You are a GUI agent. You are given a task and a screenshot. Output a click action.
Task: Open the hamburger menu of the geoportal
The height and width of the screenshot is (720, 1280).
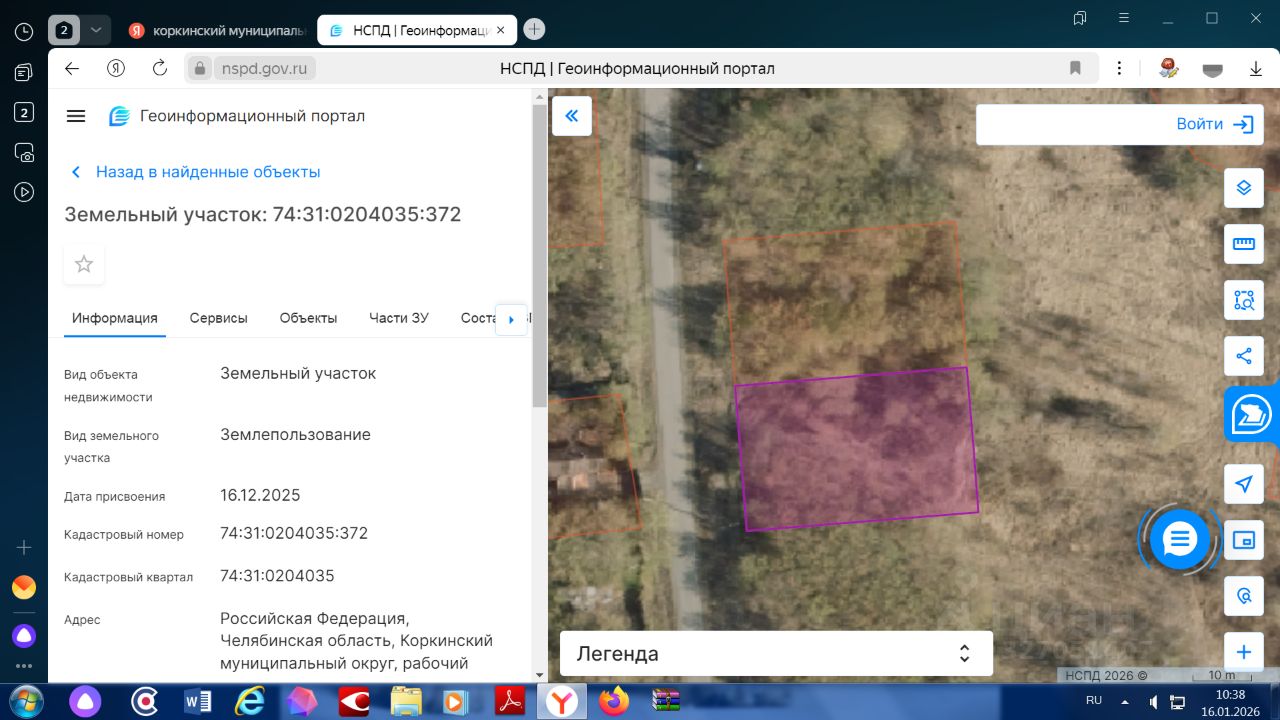76,116
